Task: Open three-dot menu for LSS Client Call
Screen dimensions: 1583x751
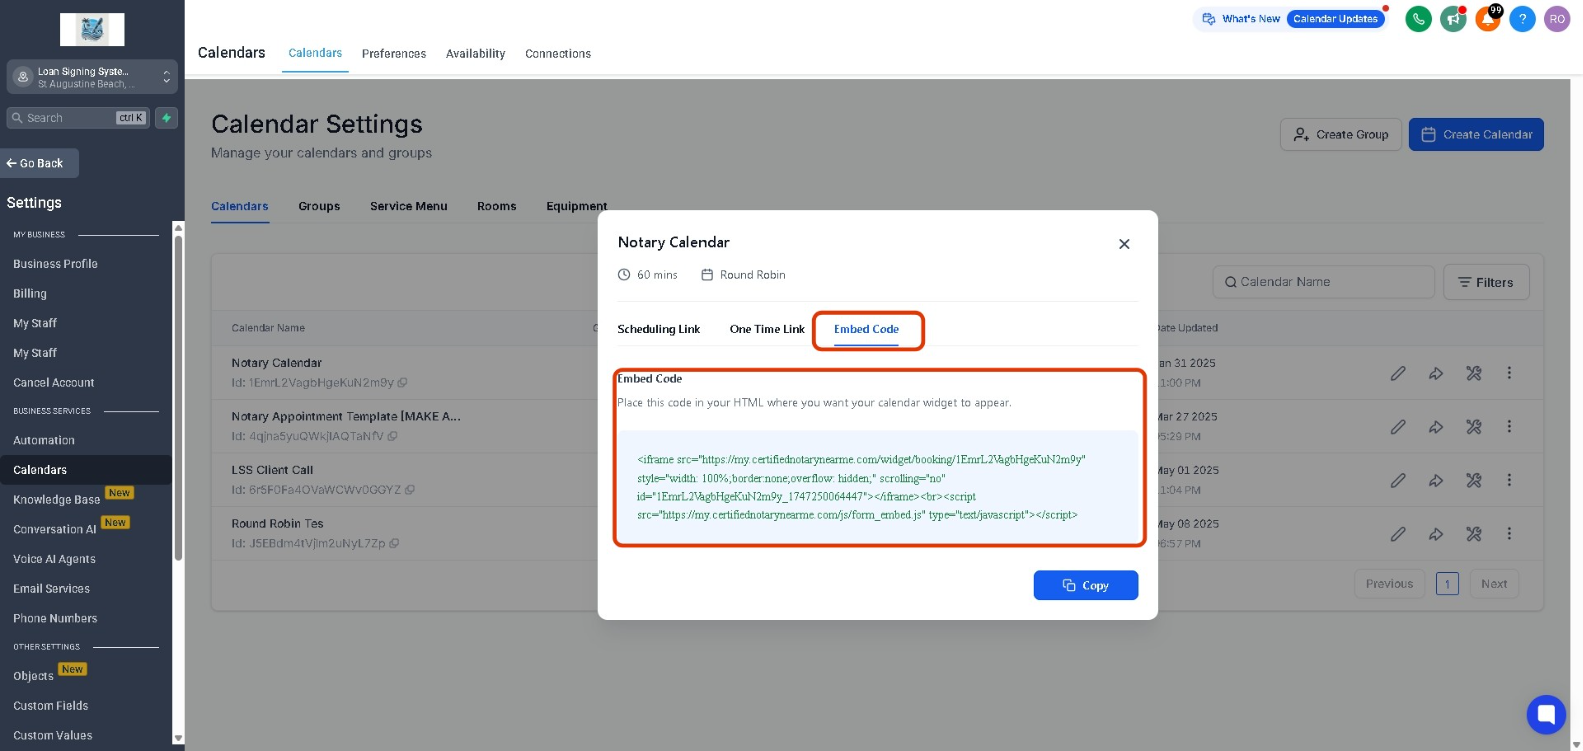Action: pyautogui.click(x=1509, y=480)
